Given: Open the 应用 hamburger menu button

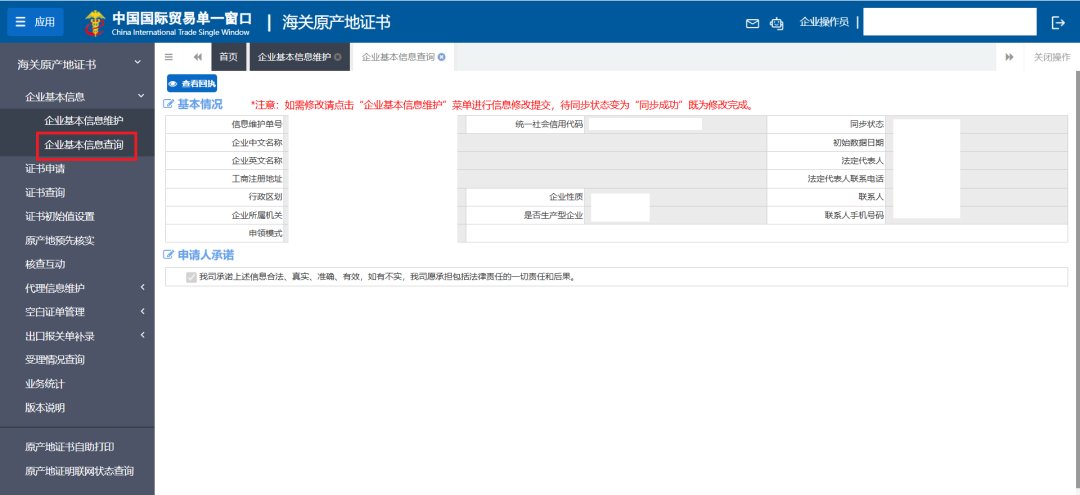Looking at the screenshot, I should tap(35, 22).
